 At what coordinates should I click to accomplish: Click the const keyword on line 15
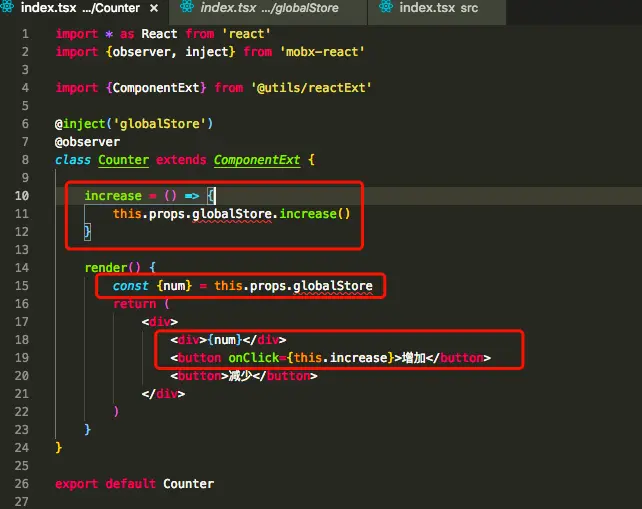(131, 286)
